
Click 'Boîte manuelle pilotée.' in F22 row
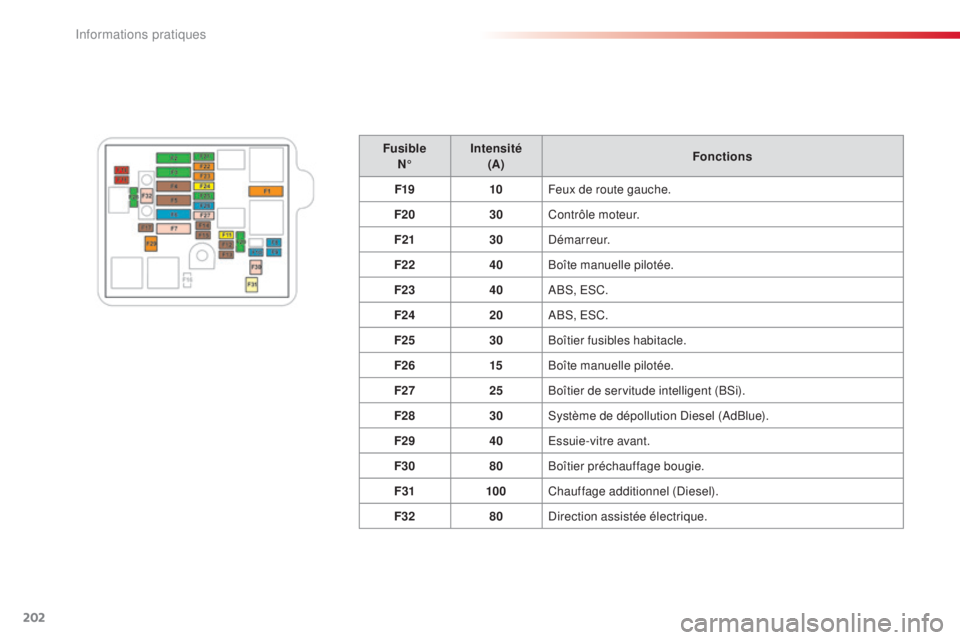tap(610, 265)
